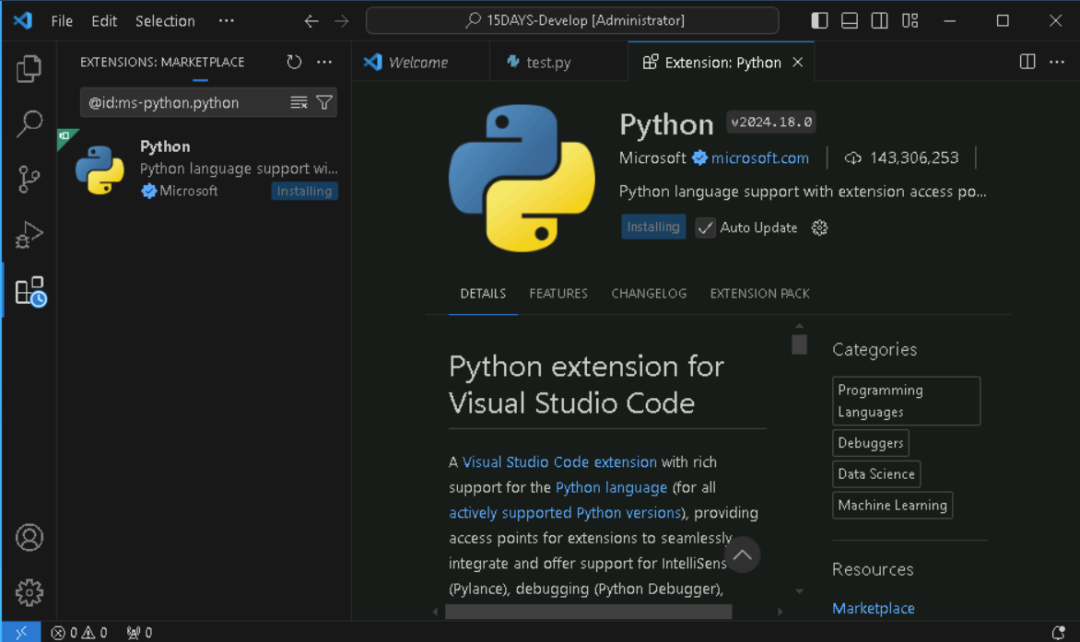
Task: Follow the Python language link
Action: point(611,487)
